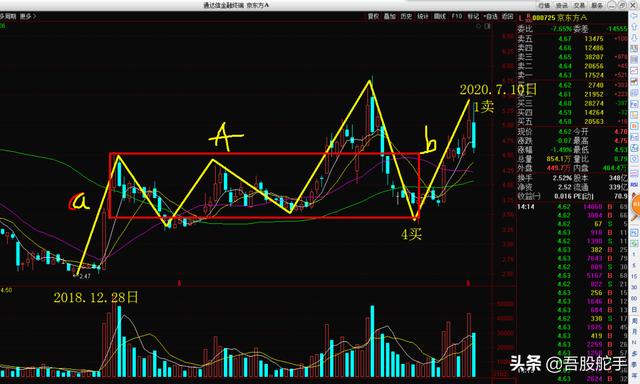Click the 标记 mark button
The height and width of the screenshot is (384, 640).
point(473,16)
